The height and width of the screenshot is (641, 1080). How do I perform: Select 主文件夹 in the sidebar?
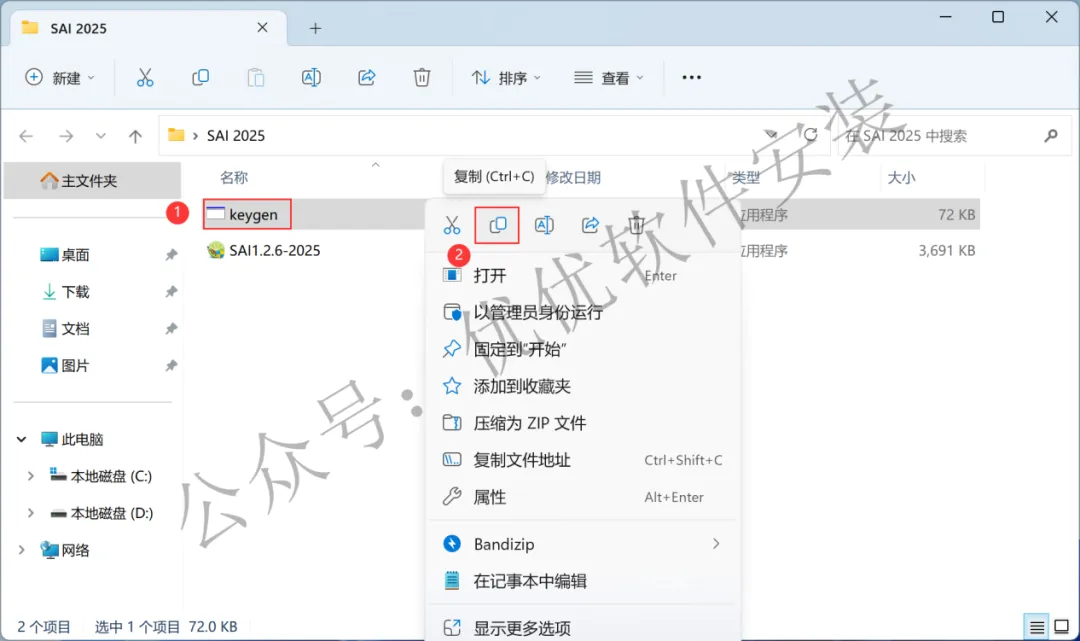92,181
